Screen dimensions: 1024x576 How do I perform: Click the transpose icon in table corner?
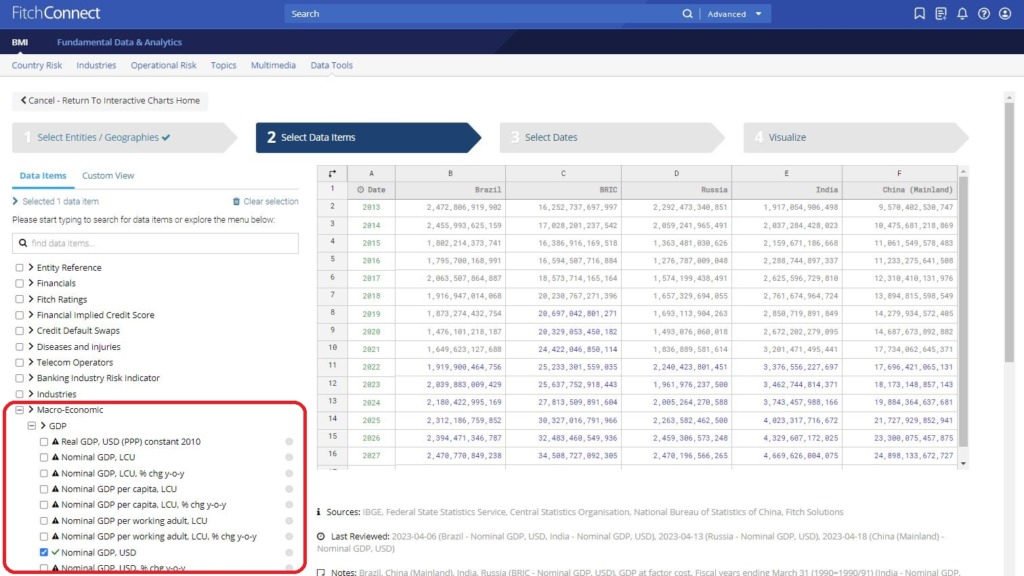coord(332,173)
